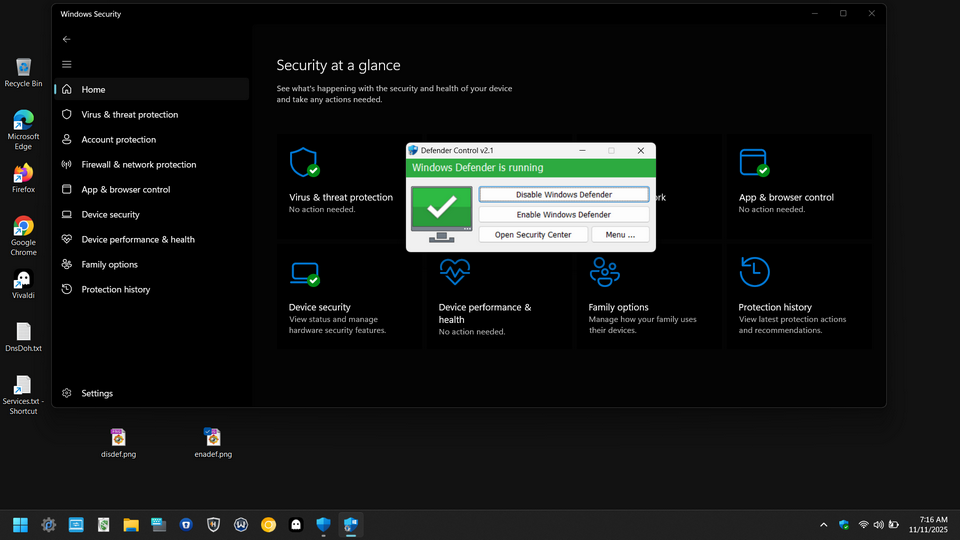This screenshot has width=960, height=540.
Task: Click the Defender Control taskbar icon
Action: [x=351, y=525]
